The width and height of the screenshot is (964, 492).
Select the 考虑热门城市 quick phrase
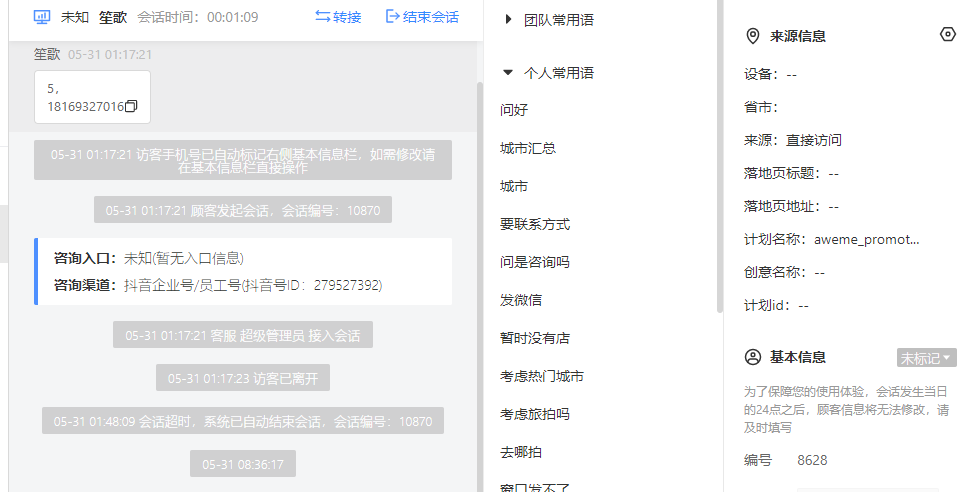[542, 376]
